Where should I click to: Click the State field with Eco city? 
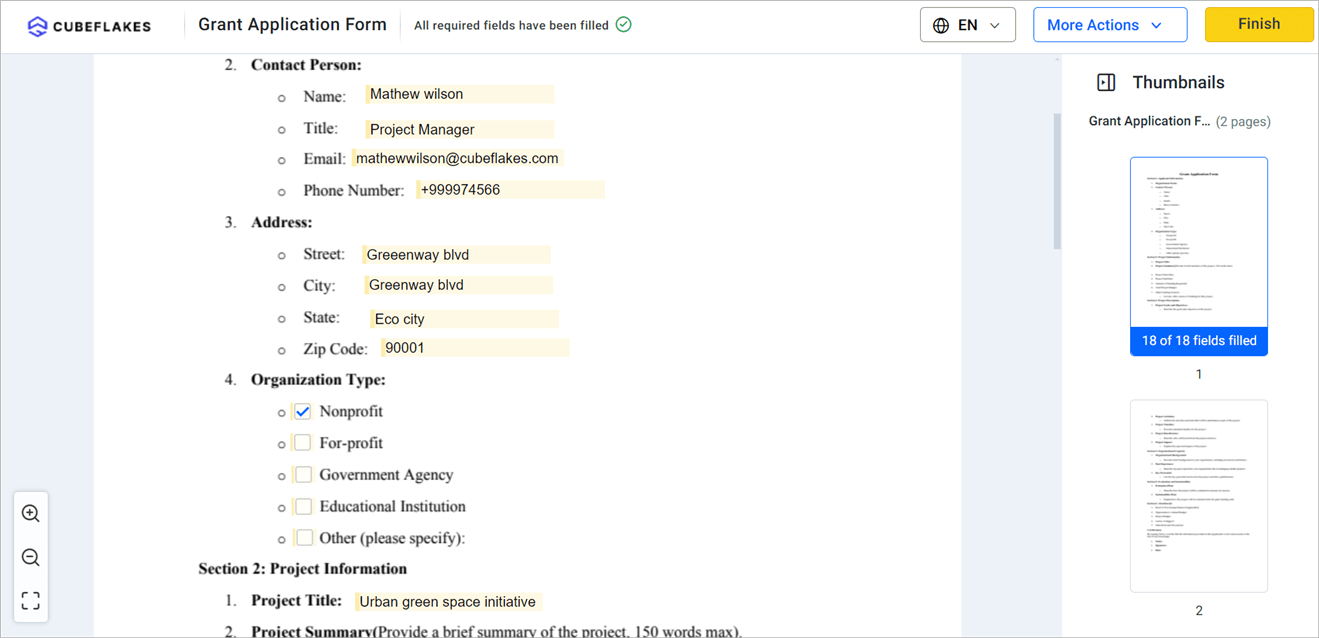(464, 319)
